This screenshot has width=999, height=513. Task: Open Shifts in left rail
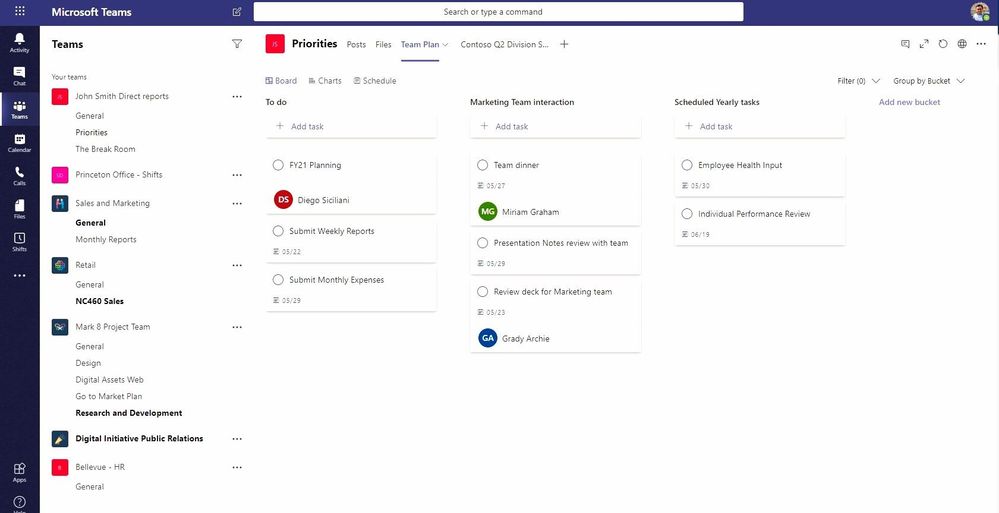(x=20, y=242)
